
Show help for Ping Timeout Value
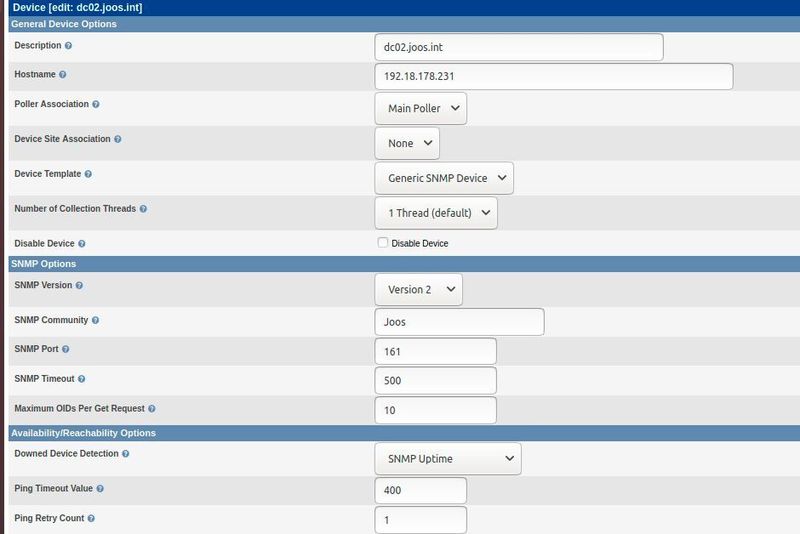100,489
